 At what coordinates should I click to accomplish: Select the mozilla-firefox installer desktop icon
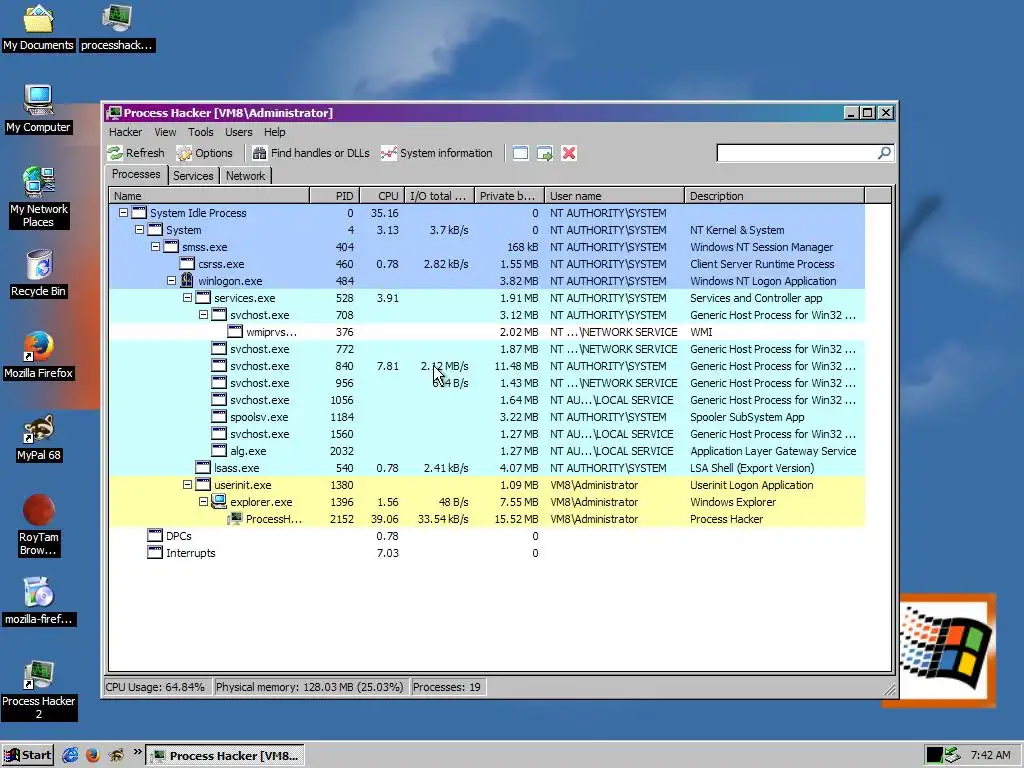point(39,602)
